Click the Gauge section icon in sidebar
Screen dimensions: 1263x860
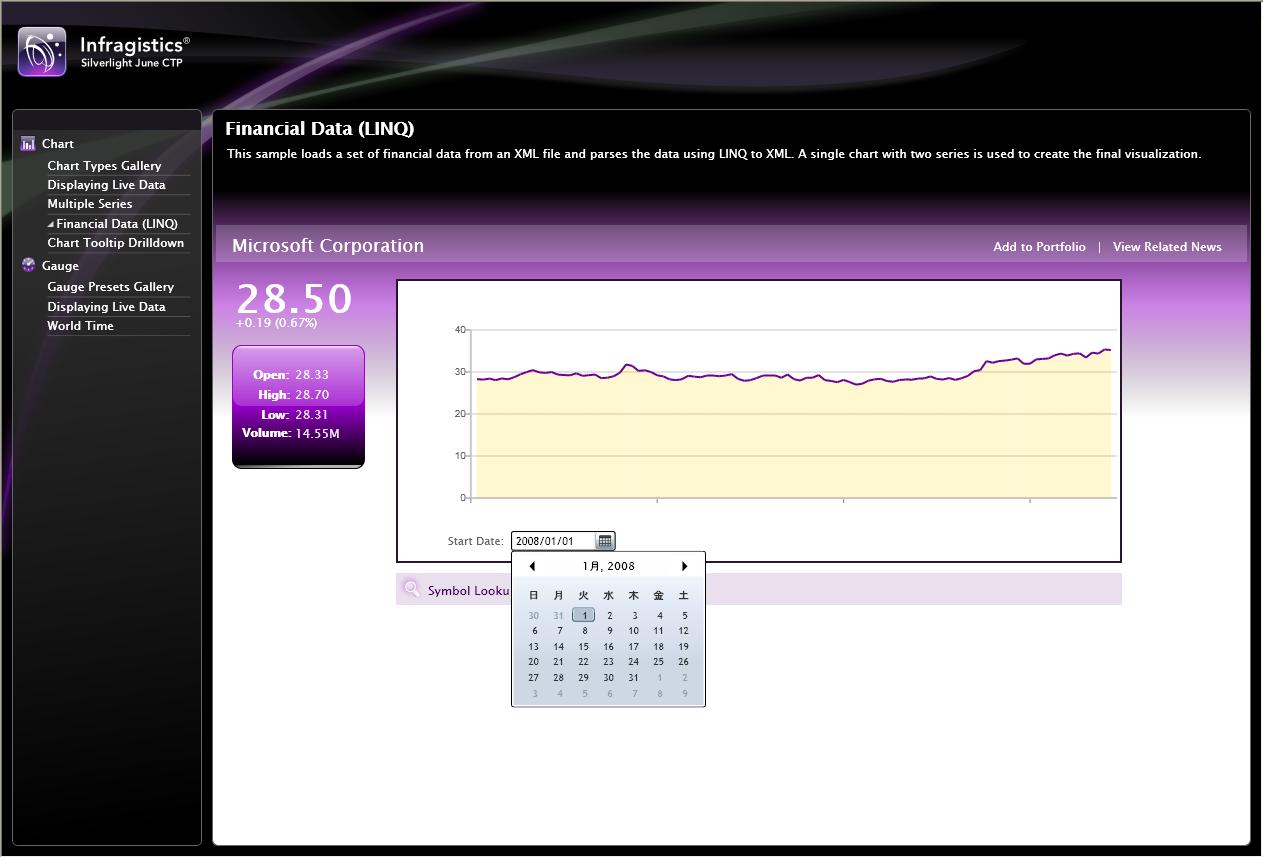(28, 265)
